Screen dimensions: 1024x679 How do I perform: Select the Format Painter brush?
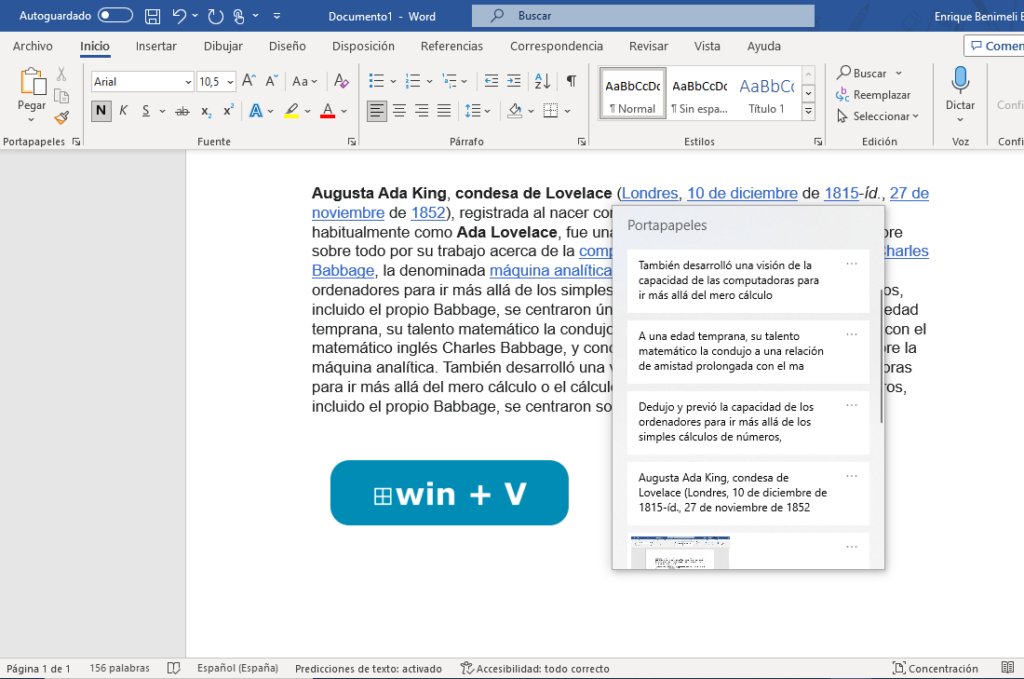61,118
